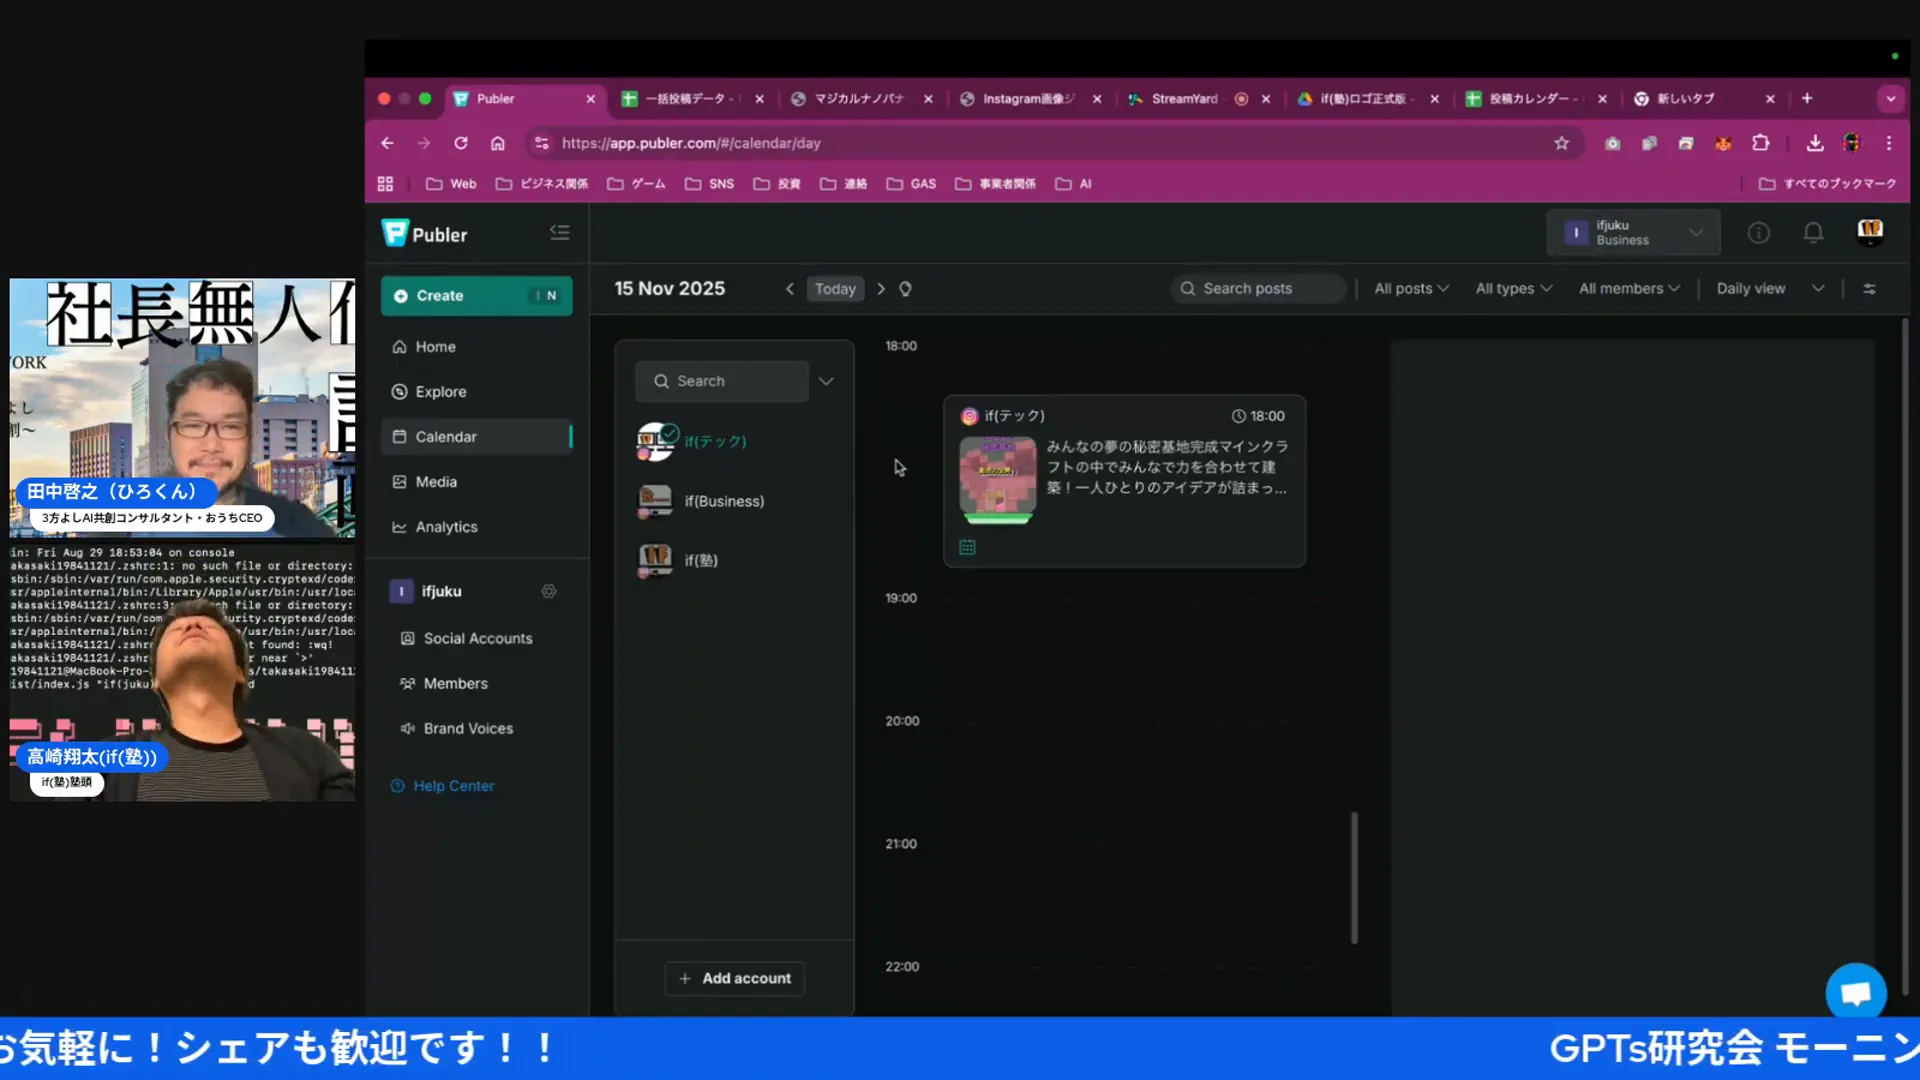Click the Add account button
Screen dimensions: 1920x1080
[735, 978]
